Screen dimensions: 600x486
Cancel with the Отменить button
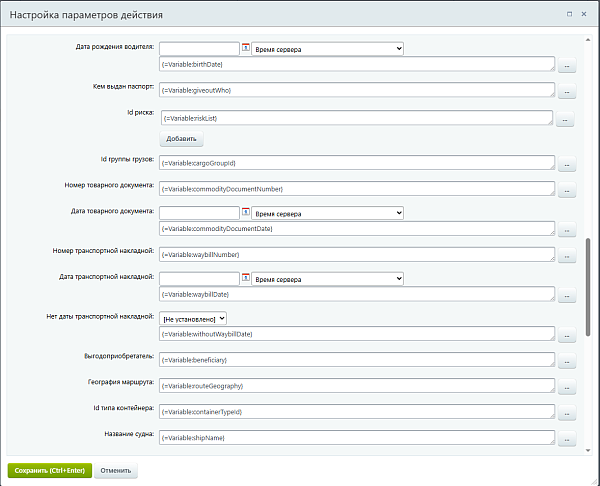[x=116, y=470]
